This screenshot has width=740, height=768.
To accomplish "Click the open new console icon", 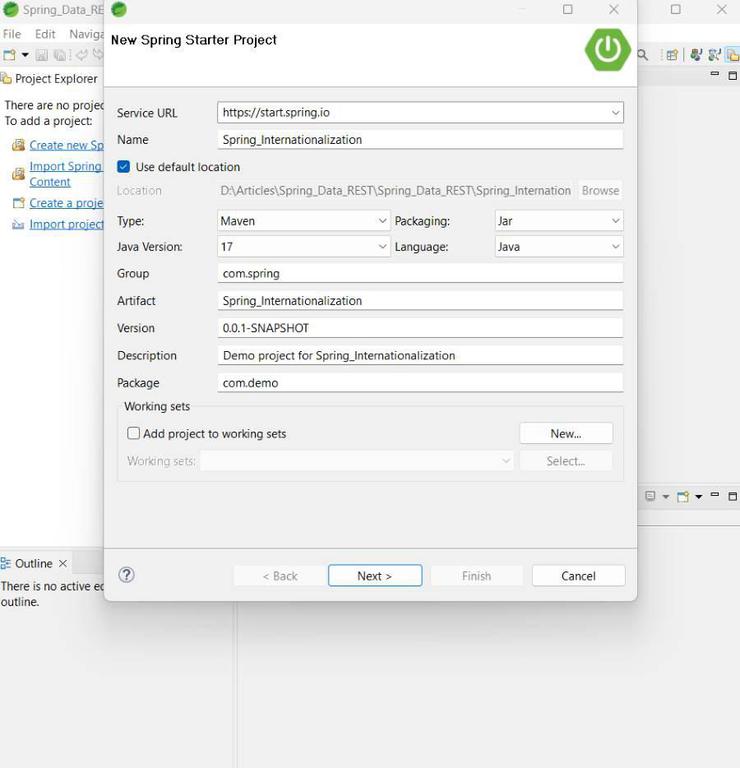I will 683,497.
